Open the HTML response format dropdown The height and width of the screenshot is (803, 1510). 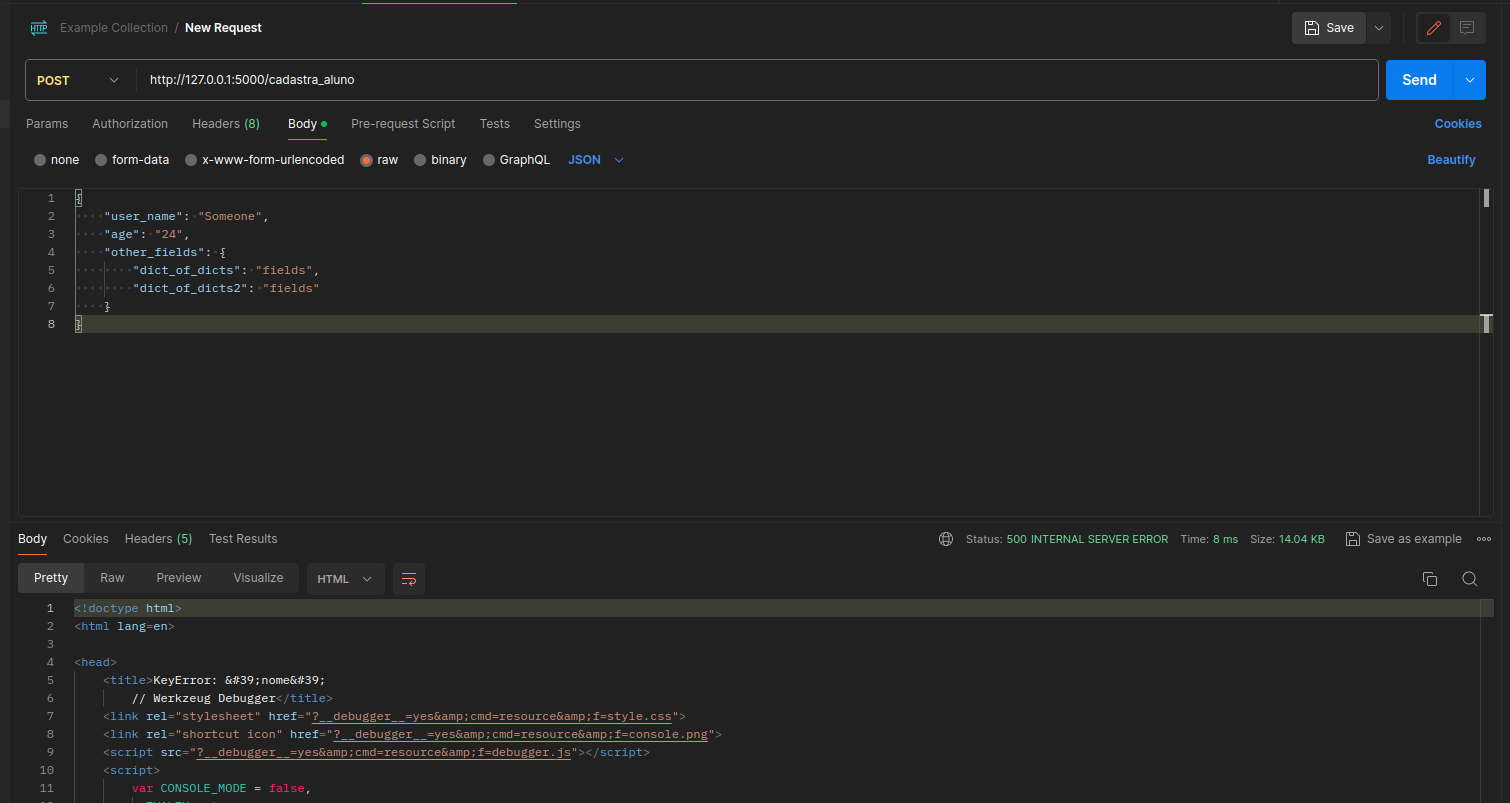345,579
